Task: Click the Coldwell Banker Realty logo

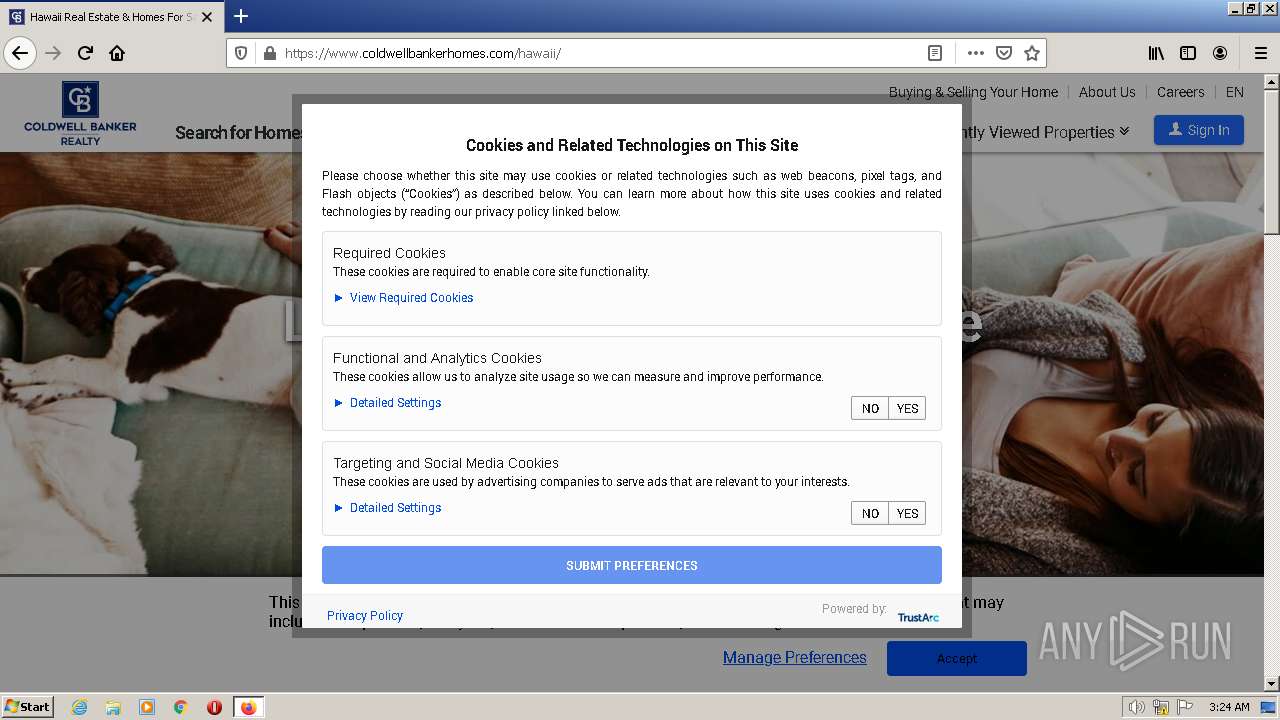Action: 81,114
